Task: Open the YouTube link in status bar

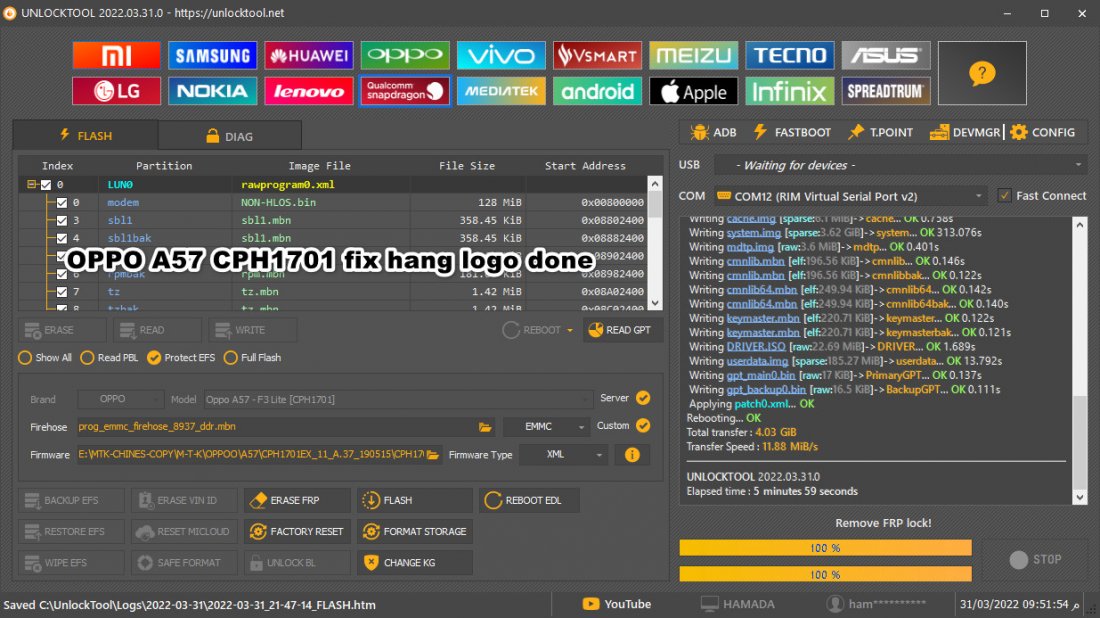Action: 617,604
